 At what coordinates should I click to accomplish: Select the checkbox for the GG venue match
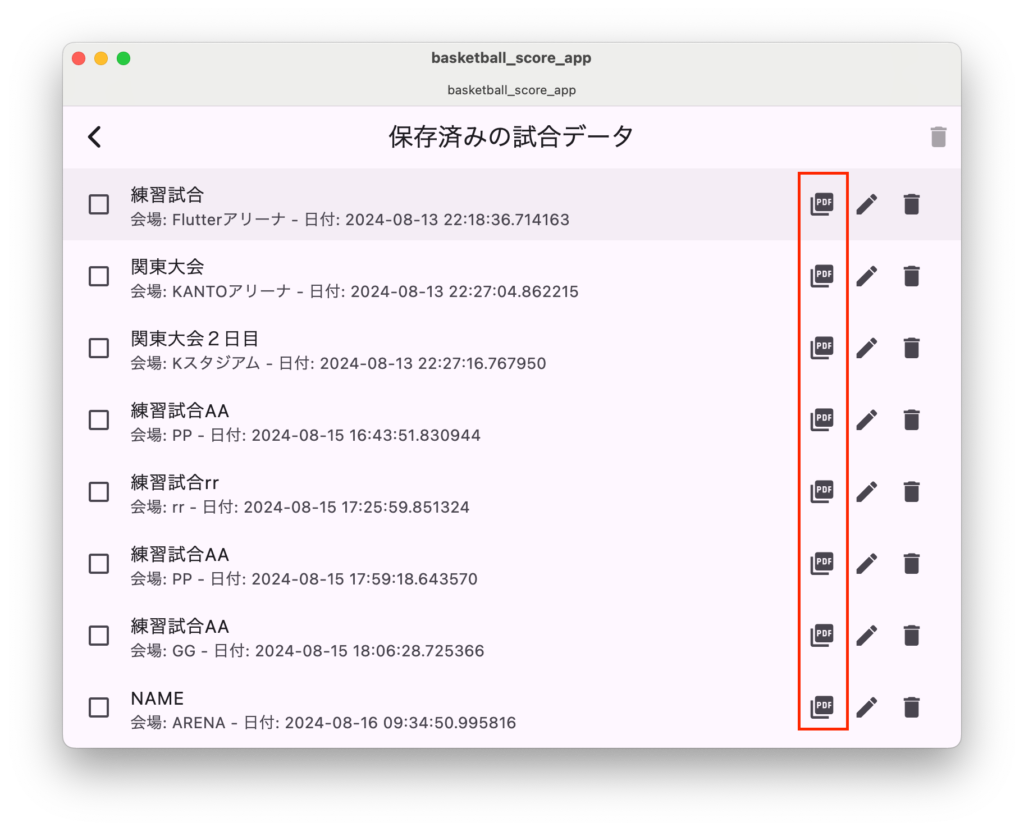(x=99, y=636)
